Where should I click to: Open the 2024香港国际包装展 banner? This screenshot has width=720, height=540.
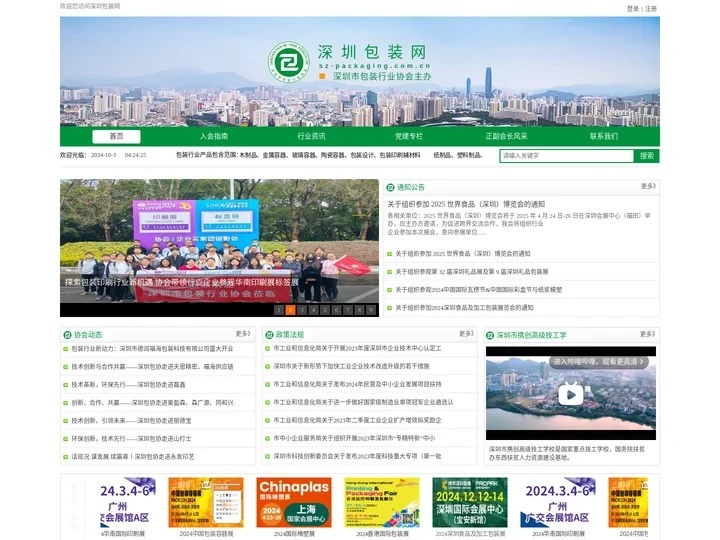(x=382, y=502)
